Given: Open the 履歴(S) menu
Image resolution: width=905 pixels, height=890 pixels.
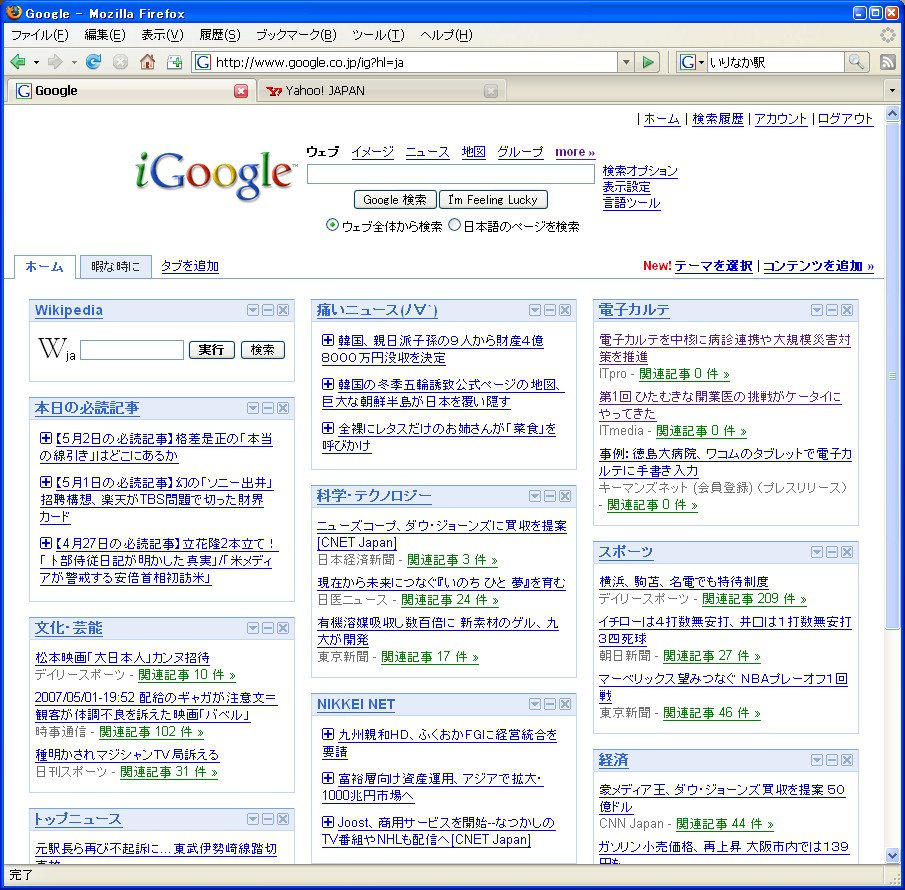Looking at the screenshot, I should [x=219, y=35].
